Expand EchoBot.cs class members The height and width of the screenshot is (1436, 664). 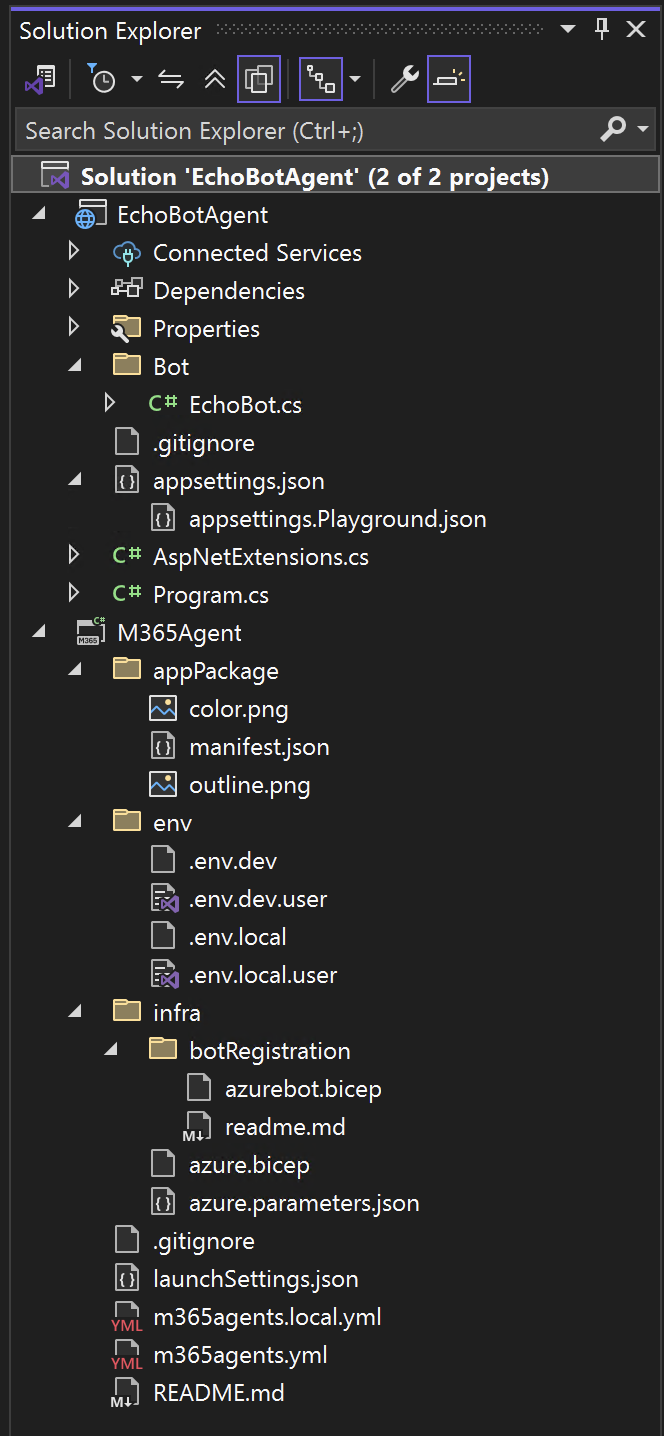tap(110, 404)
